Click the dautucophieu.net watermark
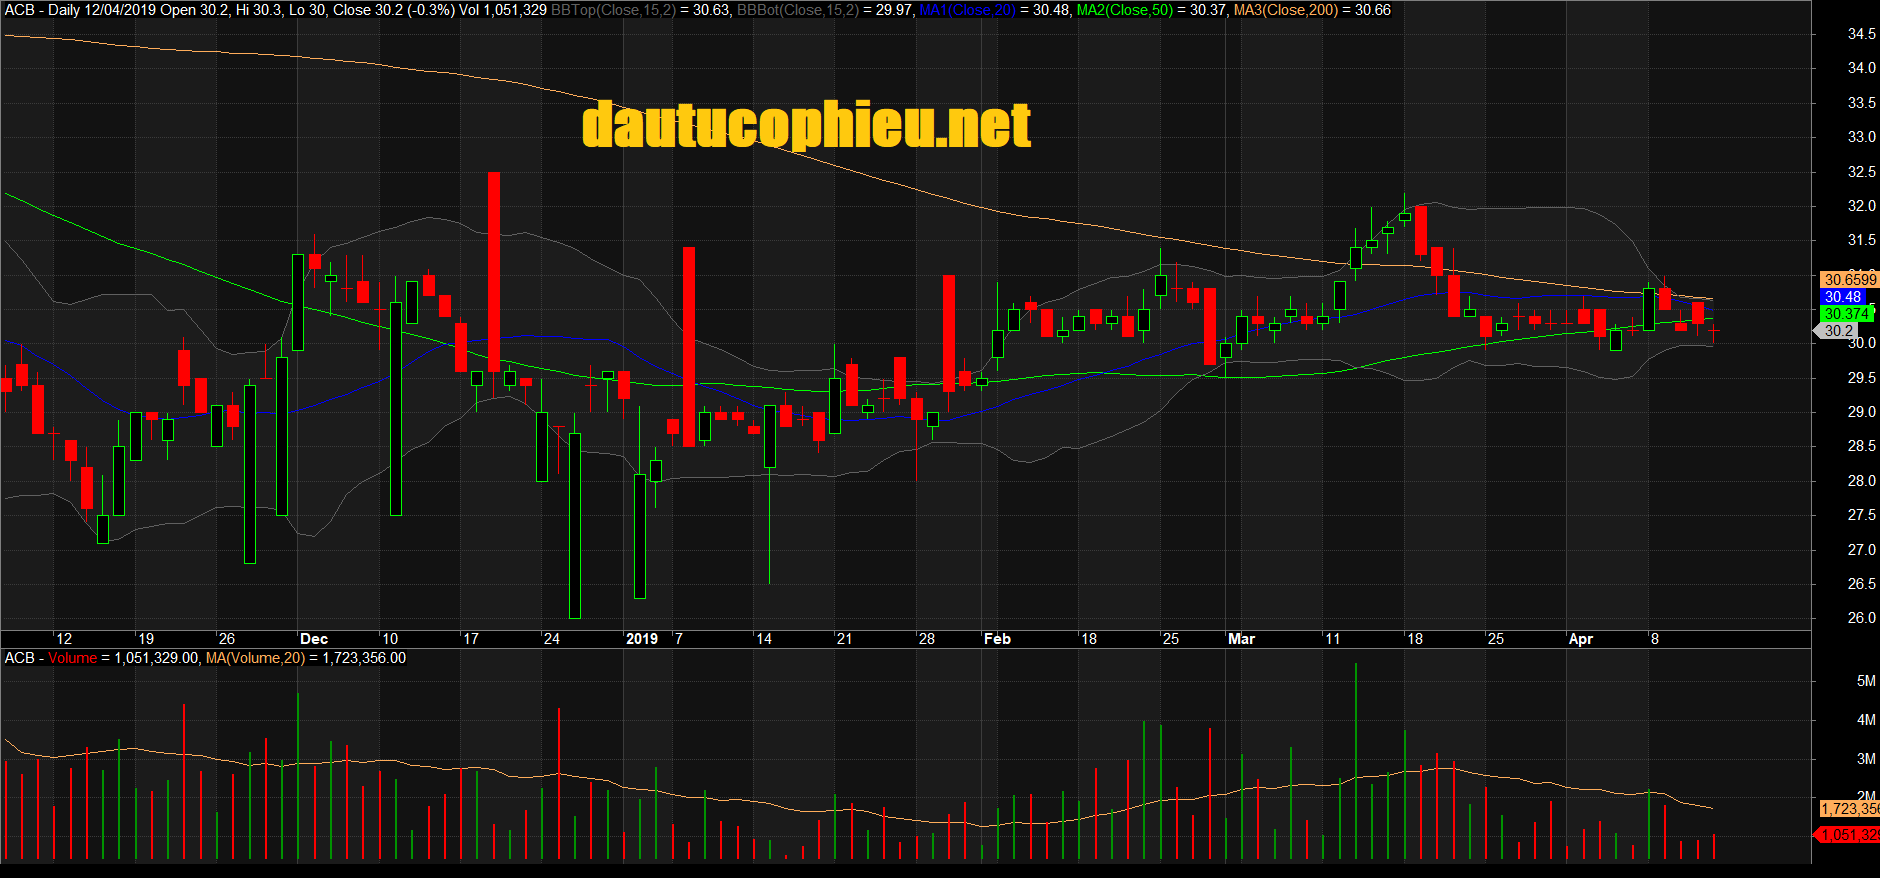Viewport: 1880px width, 878px height. (806, 126)
